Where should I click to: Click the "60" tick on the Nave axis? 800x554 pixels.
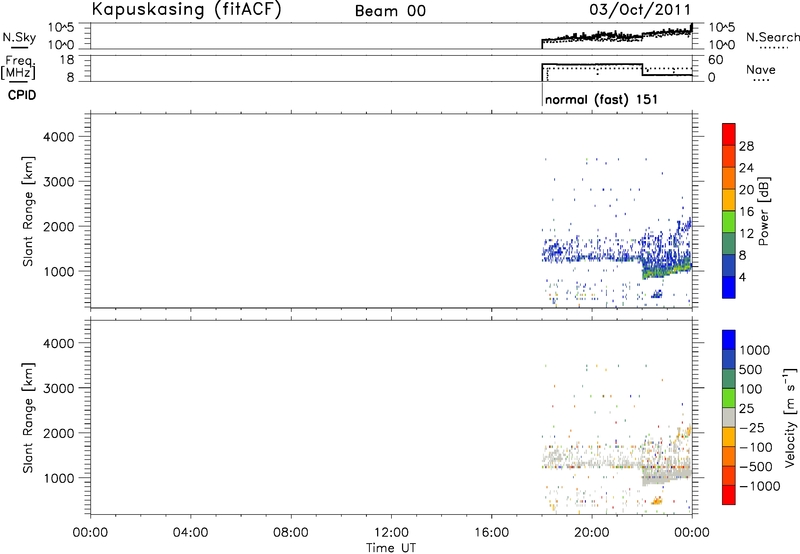click(x=716, y=60)
